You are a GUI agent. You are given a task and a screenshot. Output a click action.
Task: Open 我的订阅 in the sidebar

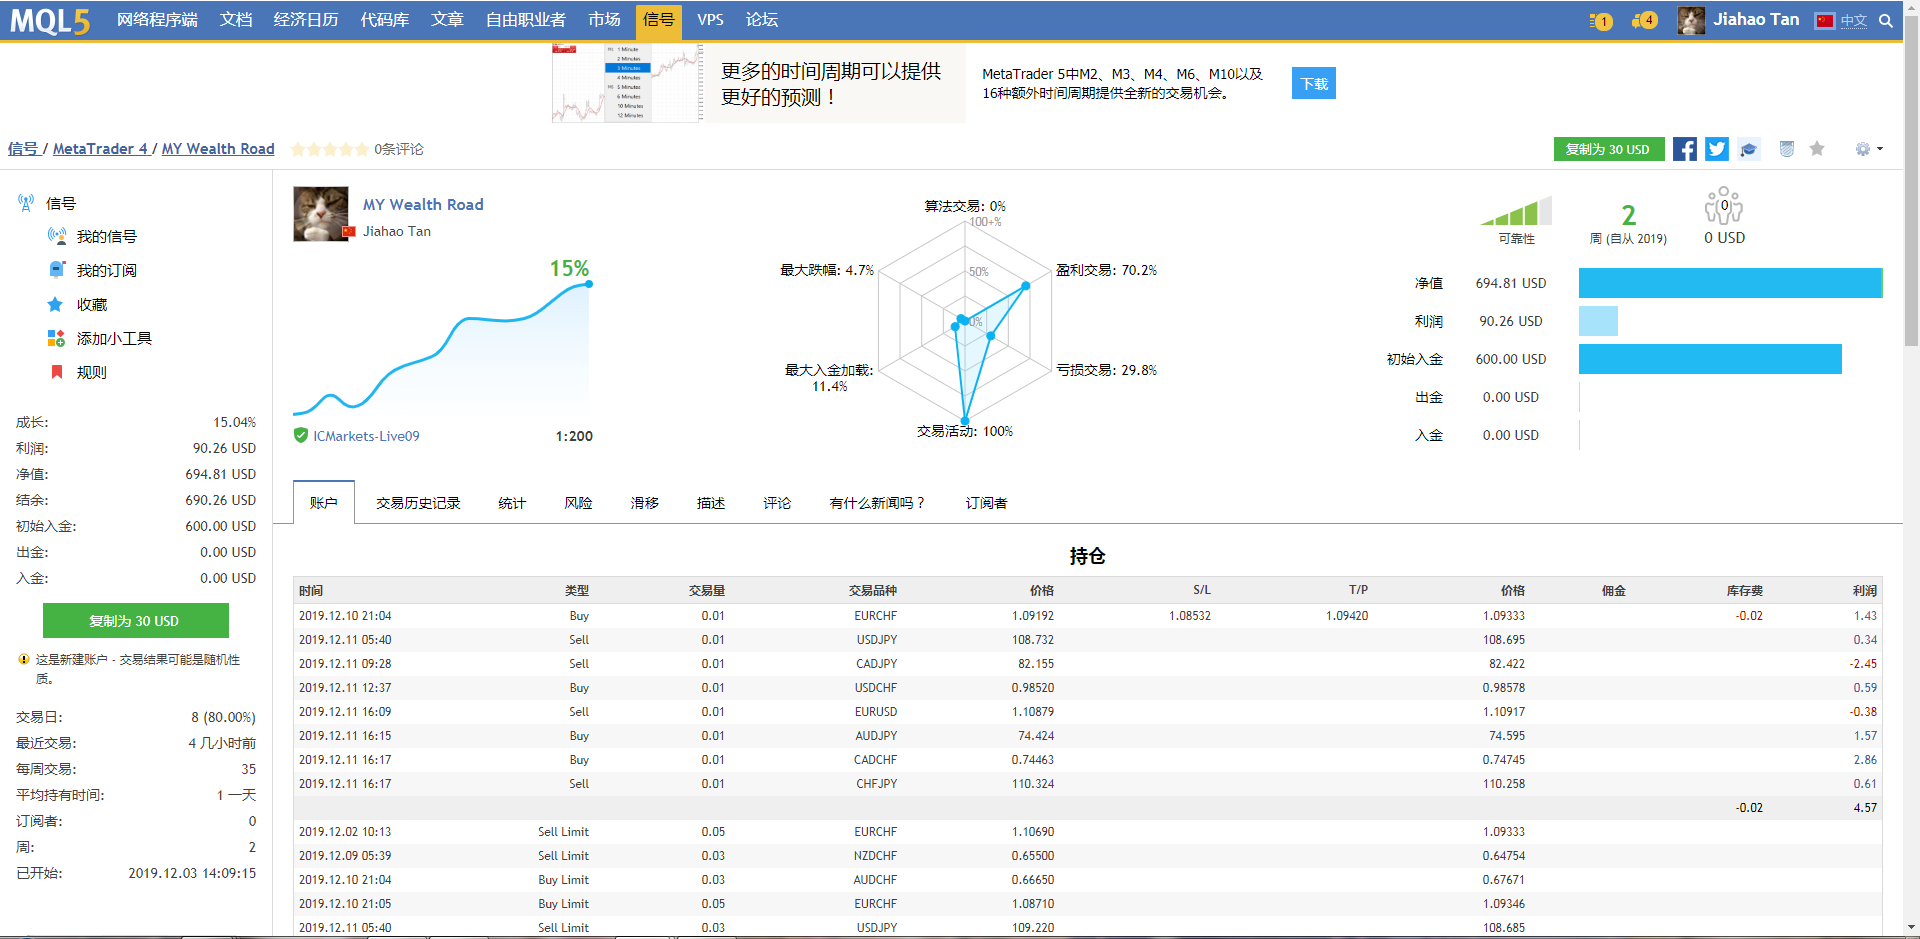coord(106,270)
